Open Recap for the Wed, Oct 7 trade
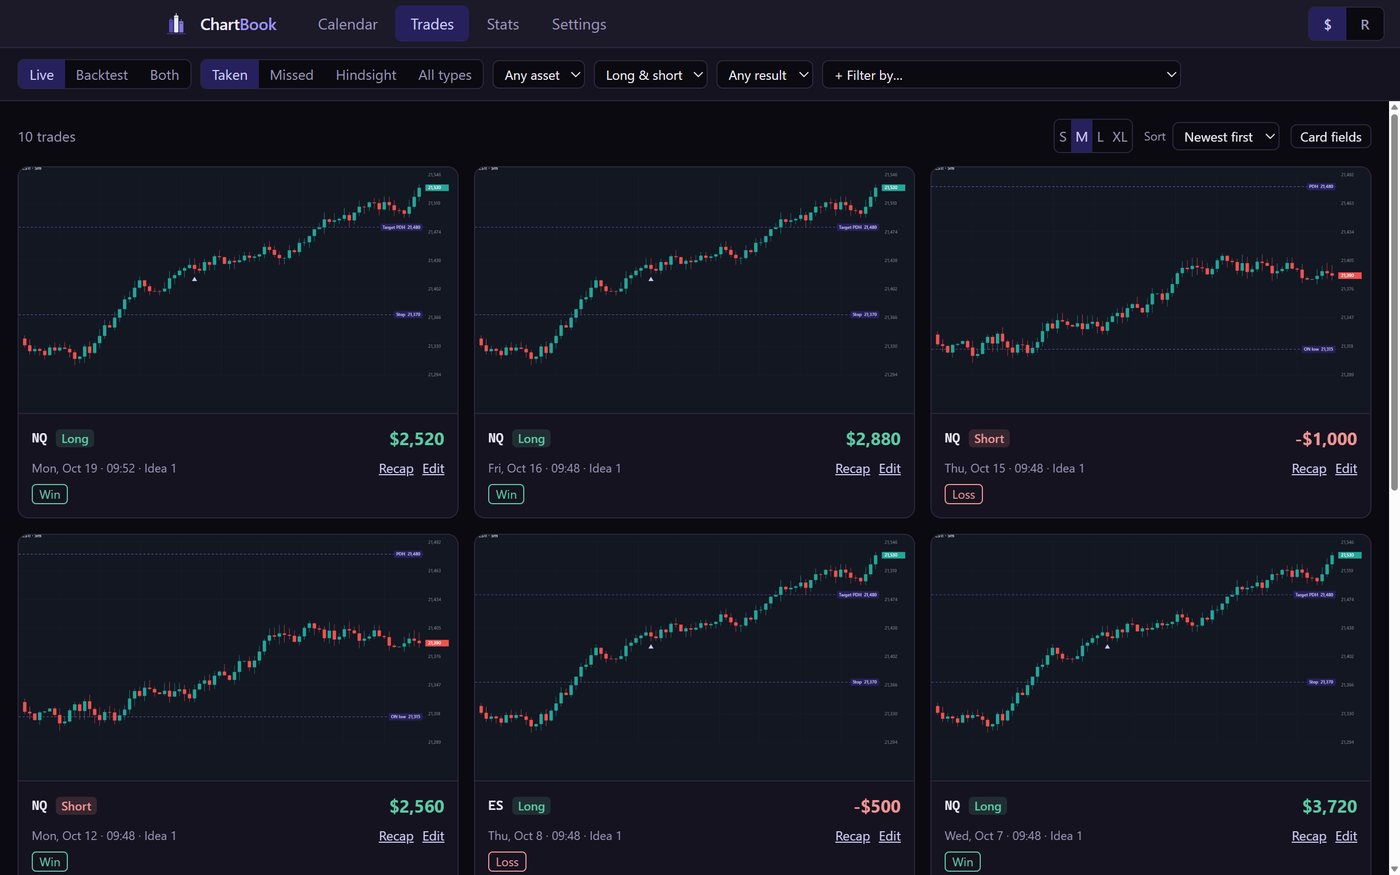The height and width of the screenshot is (875, 1400). (x=1309, y=836)
